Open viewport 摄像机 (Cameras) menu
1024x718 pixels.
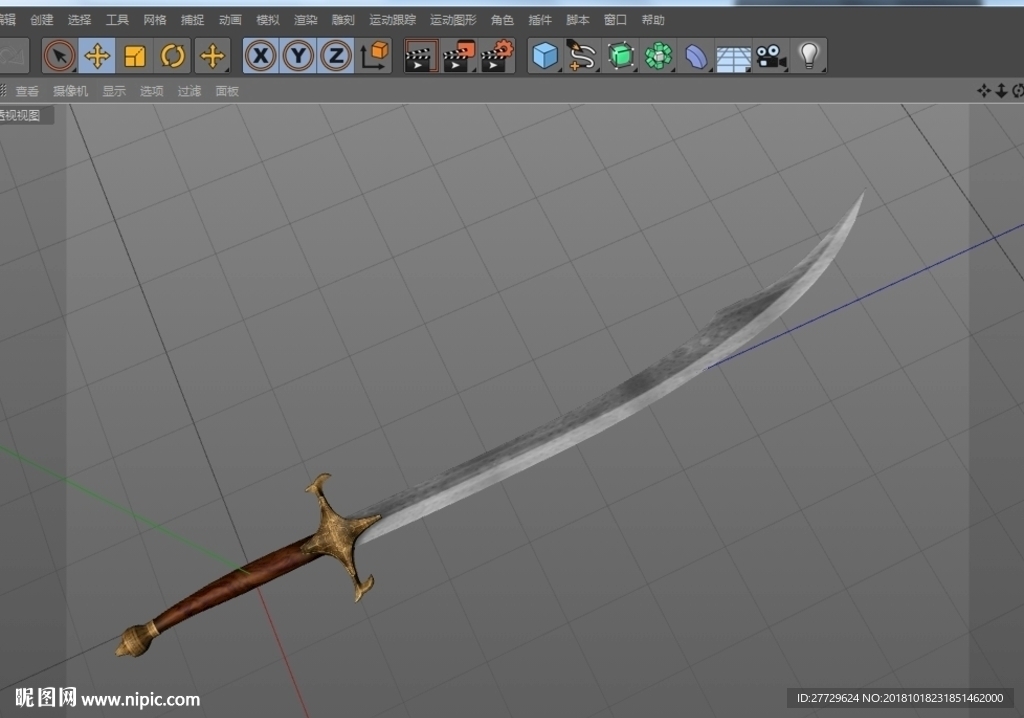(71, 91)
